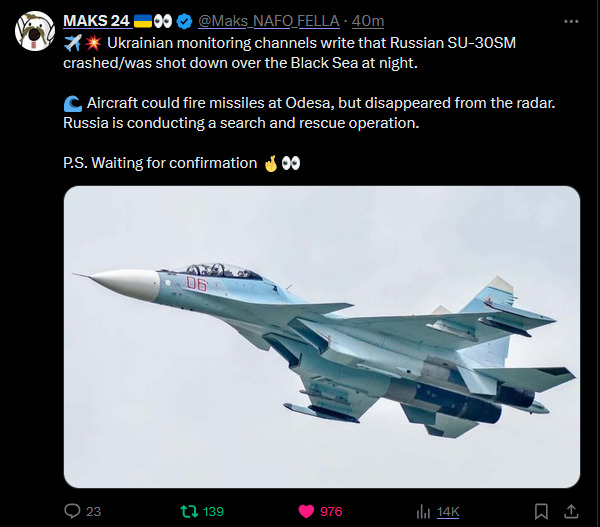
Task: Click the Ukrainian flag emoji beside the name
Action: coord(142,21)
